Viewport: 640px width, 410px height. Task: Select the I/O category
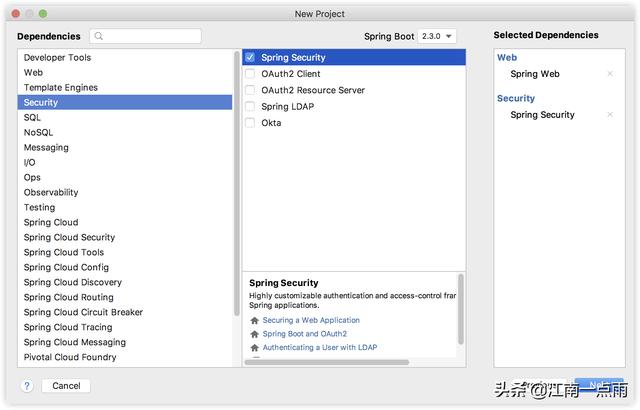tap(125, 162)
